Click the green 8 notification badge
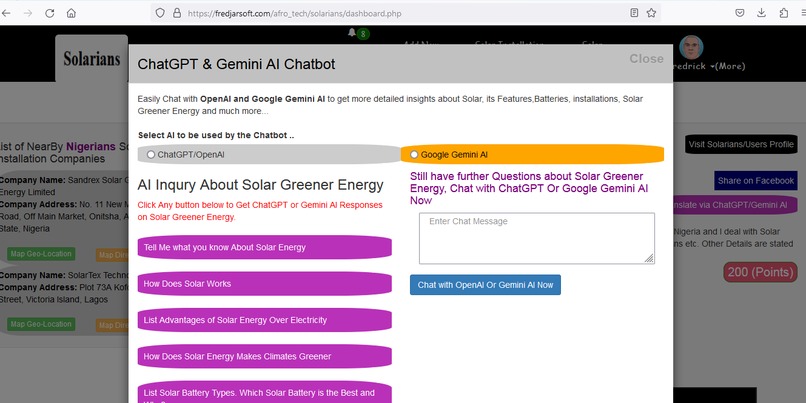 coord(363,34)
